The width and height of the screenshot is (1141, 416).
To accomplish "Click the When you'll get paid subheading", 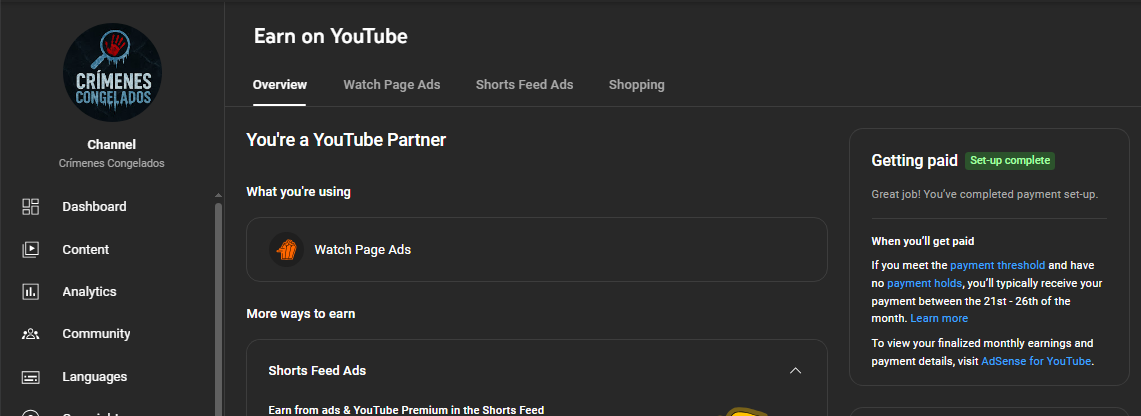I will click(x=923, y=241).
